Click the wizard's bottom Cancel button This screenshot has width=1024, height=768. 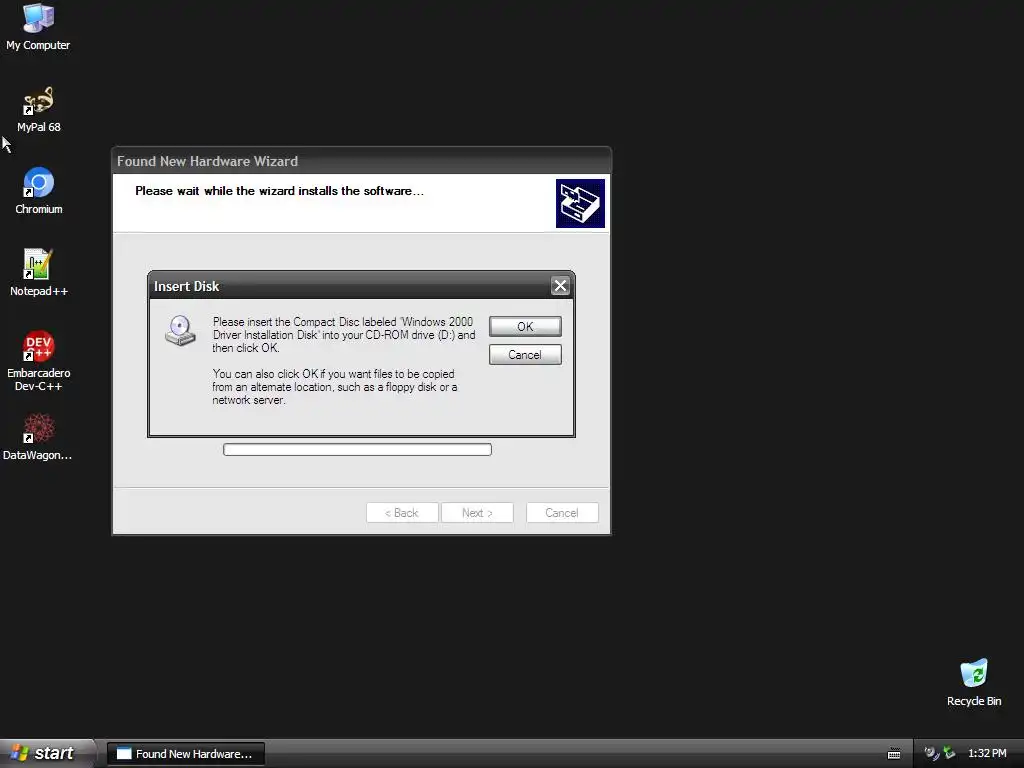[562, 513]
